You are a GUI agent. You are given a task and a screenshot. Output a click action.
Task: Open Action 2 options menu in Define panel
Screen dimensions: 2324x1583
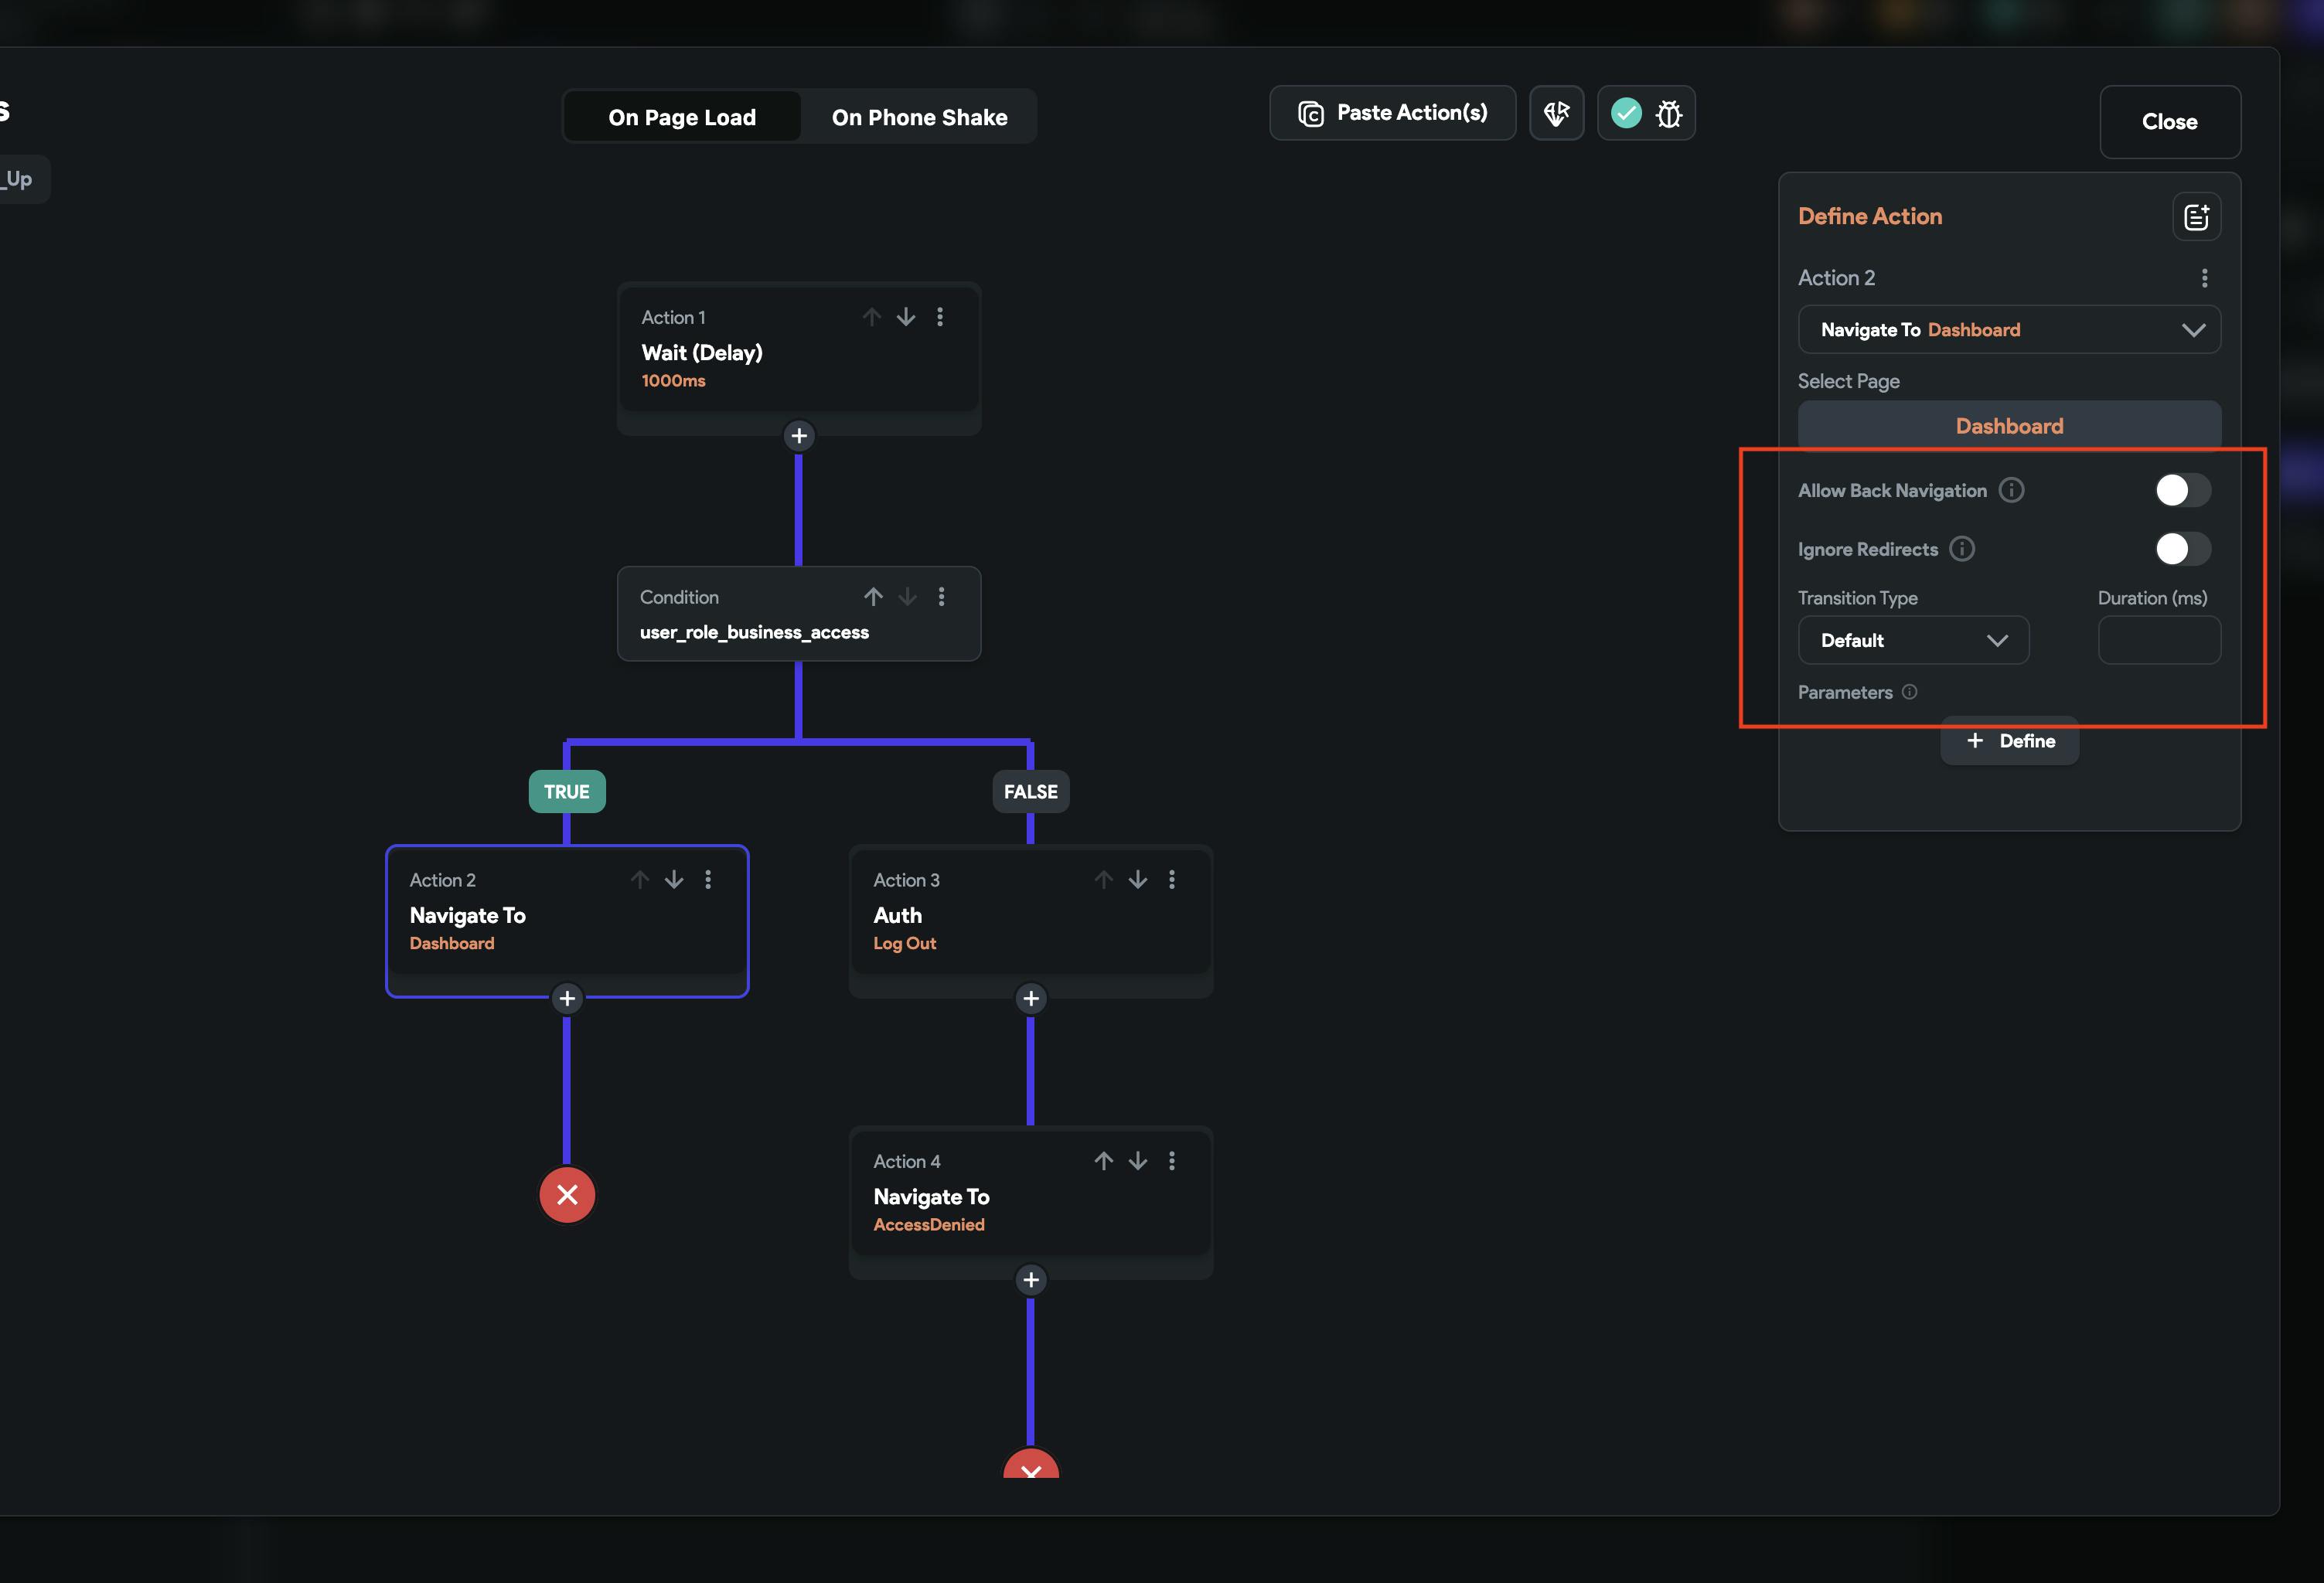click(2204, 278)
